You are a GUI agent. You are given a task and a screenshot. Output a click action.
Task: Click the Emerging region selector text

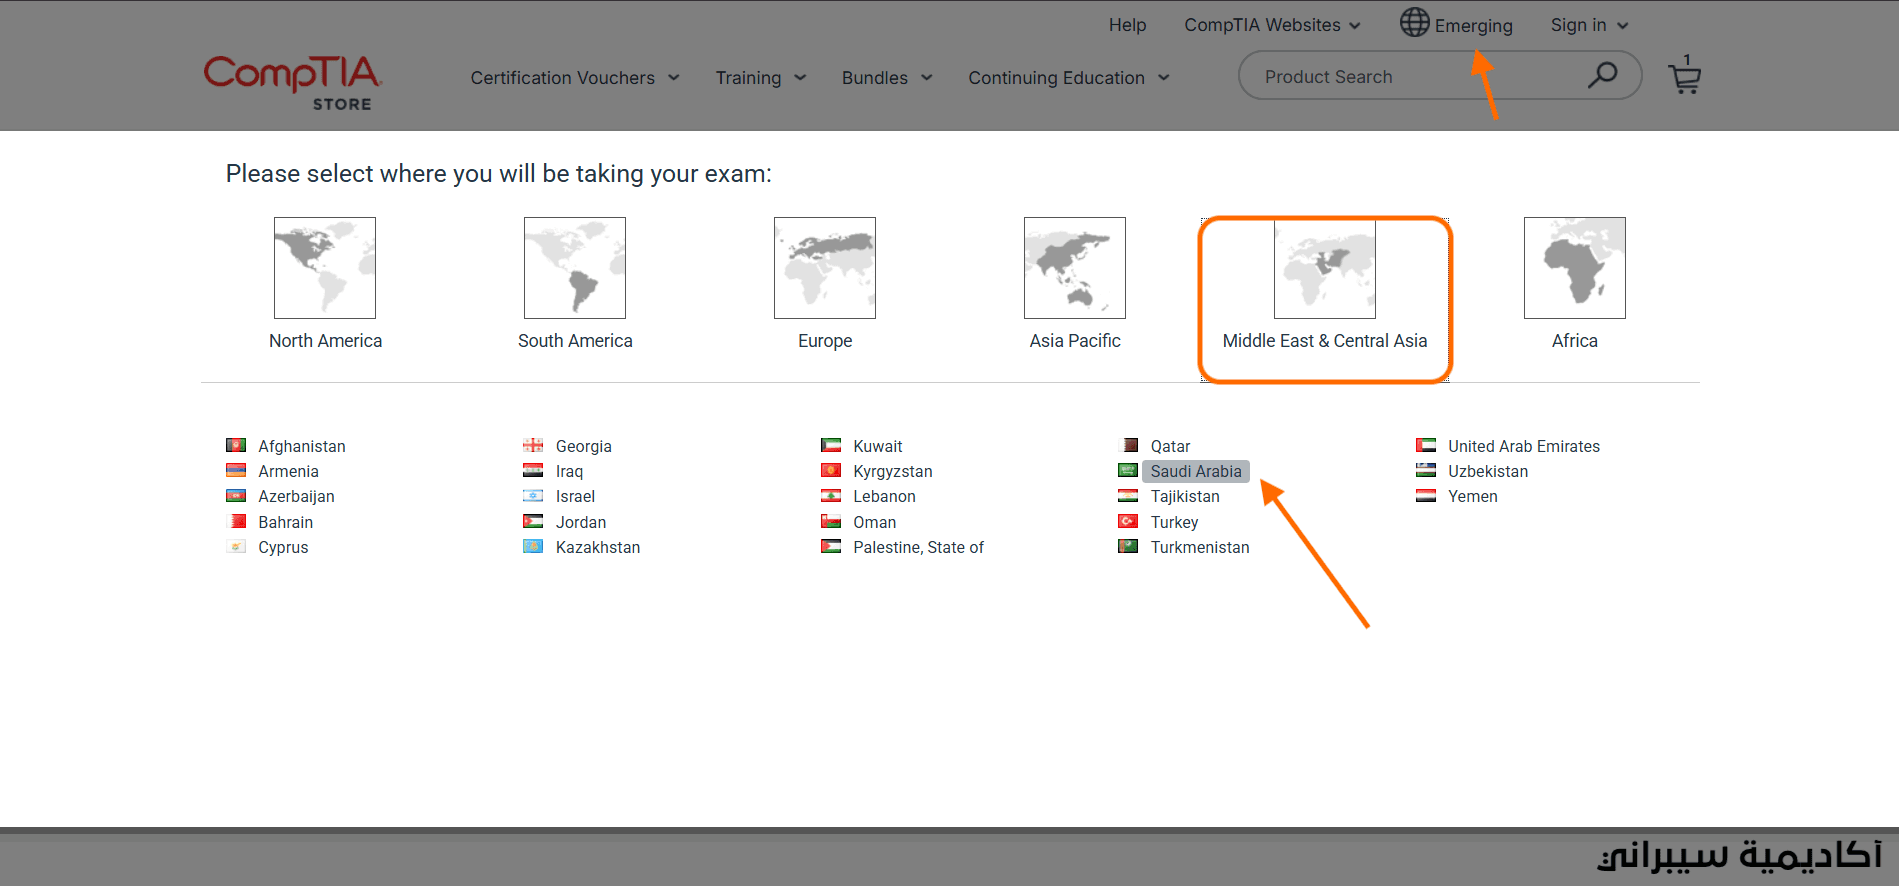[1473, 26]
